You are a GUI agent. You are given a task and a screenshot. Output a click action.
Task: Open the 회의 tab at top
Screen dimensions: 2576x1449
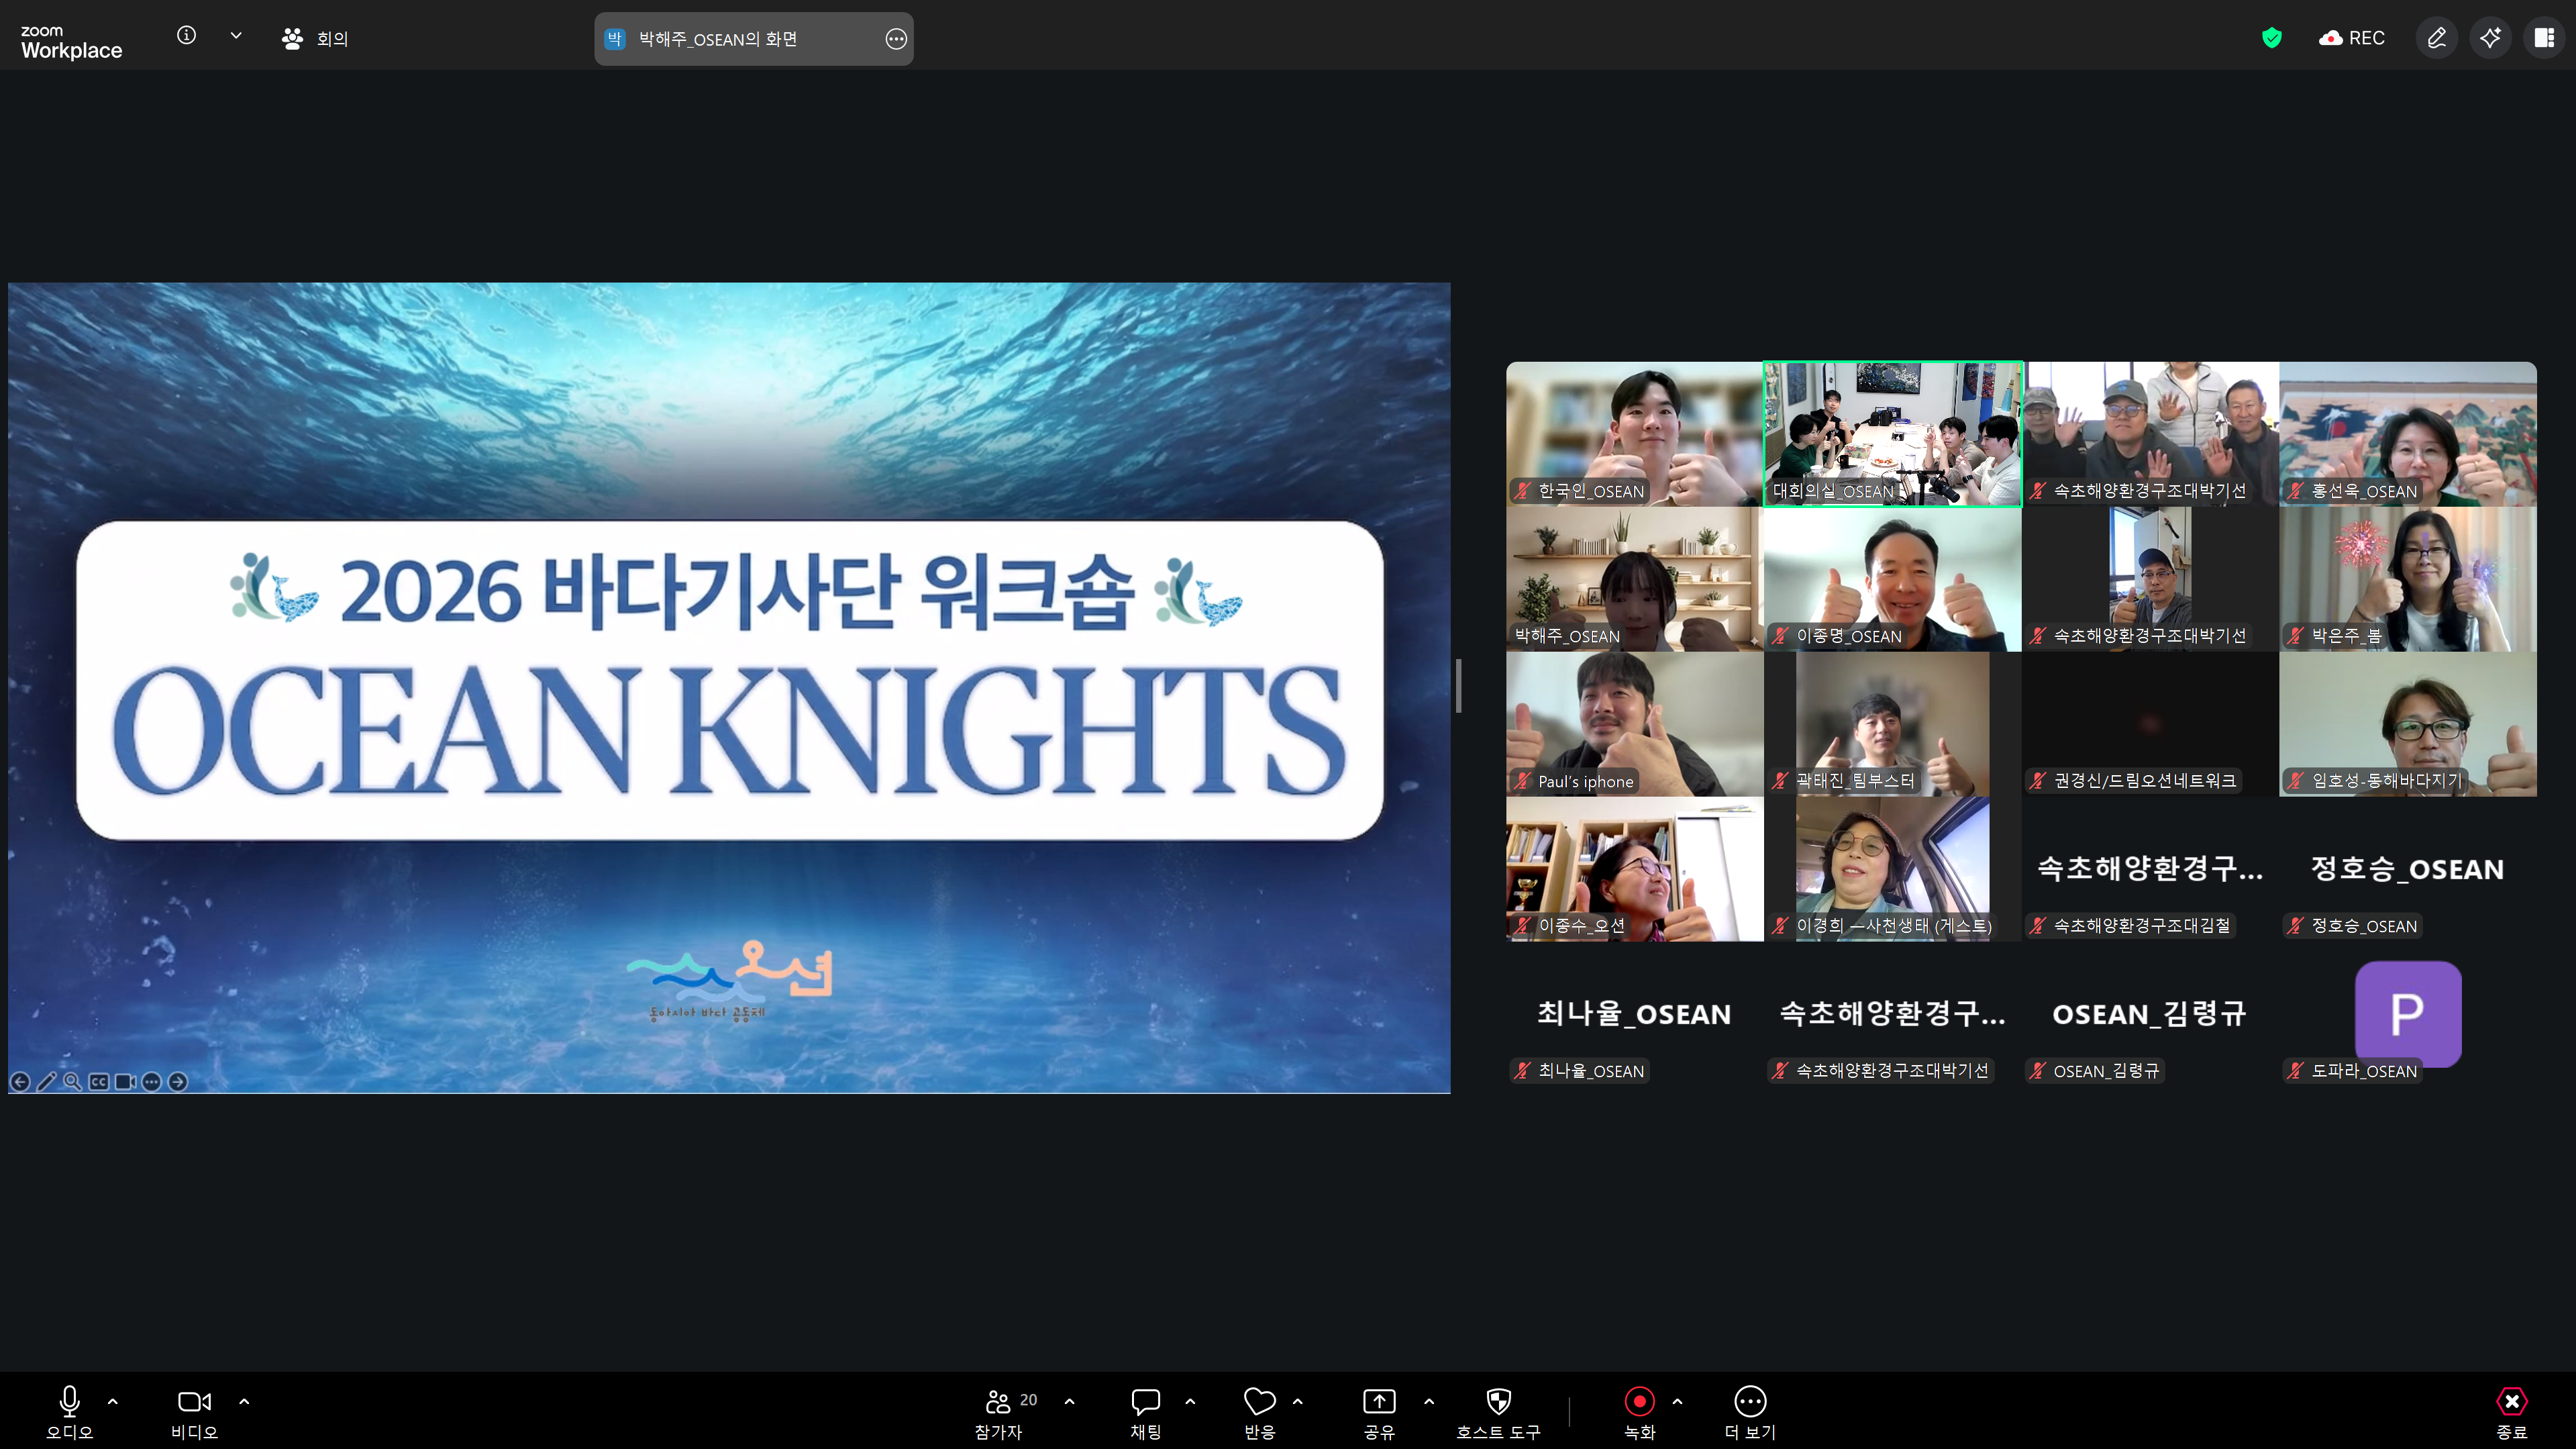[315, 39]
